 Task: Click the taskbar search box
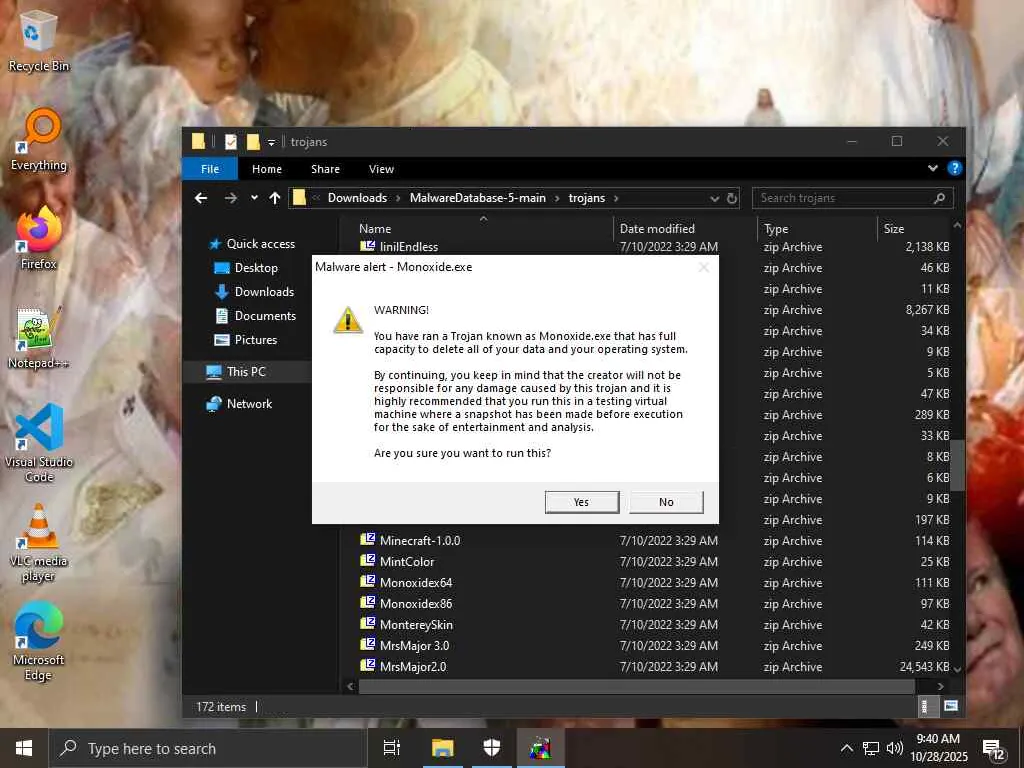click(208, 748)
